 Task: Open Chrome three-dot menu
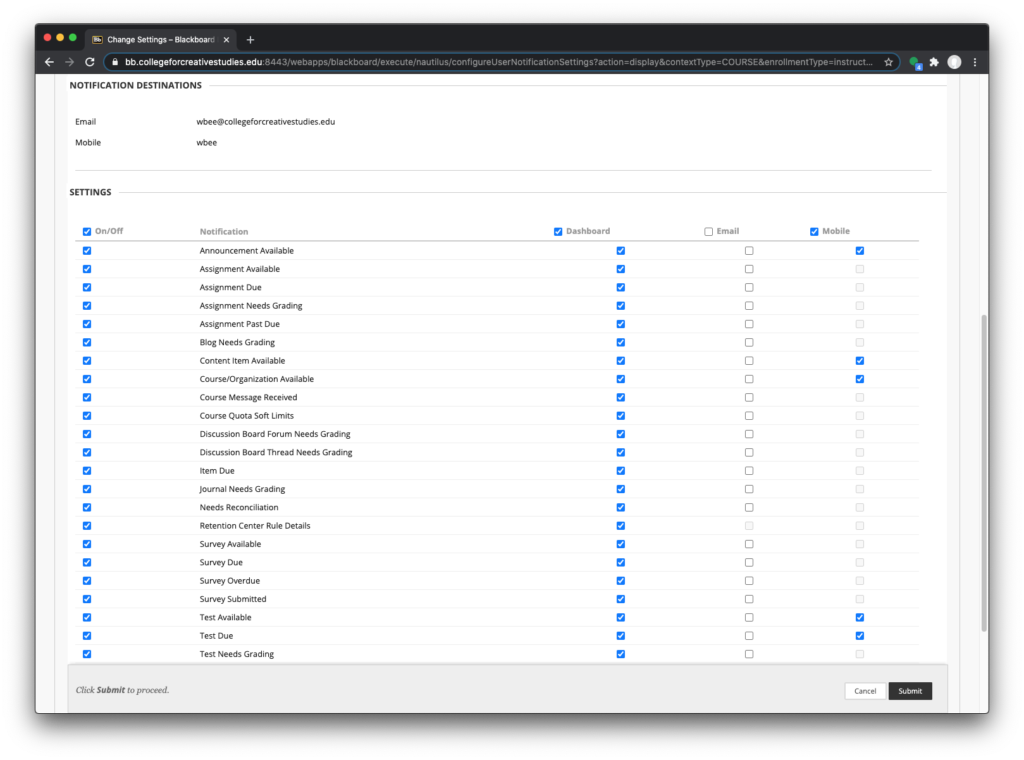coord(975,62)
